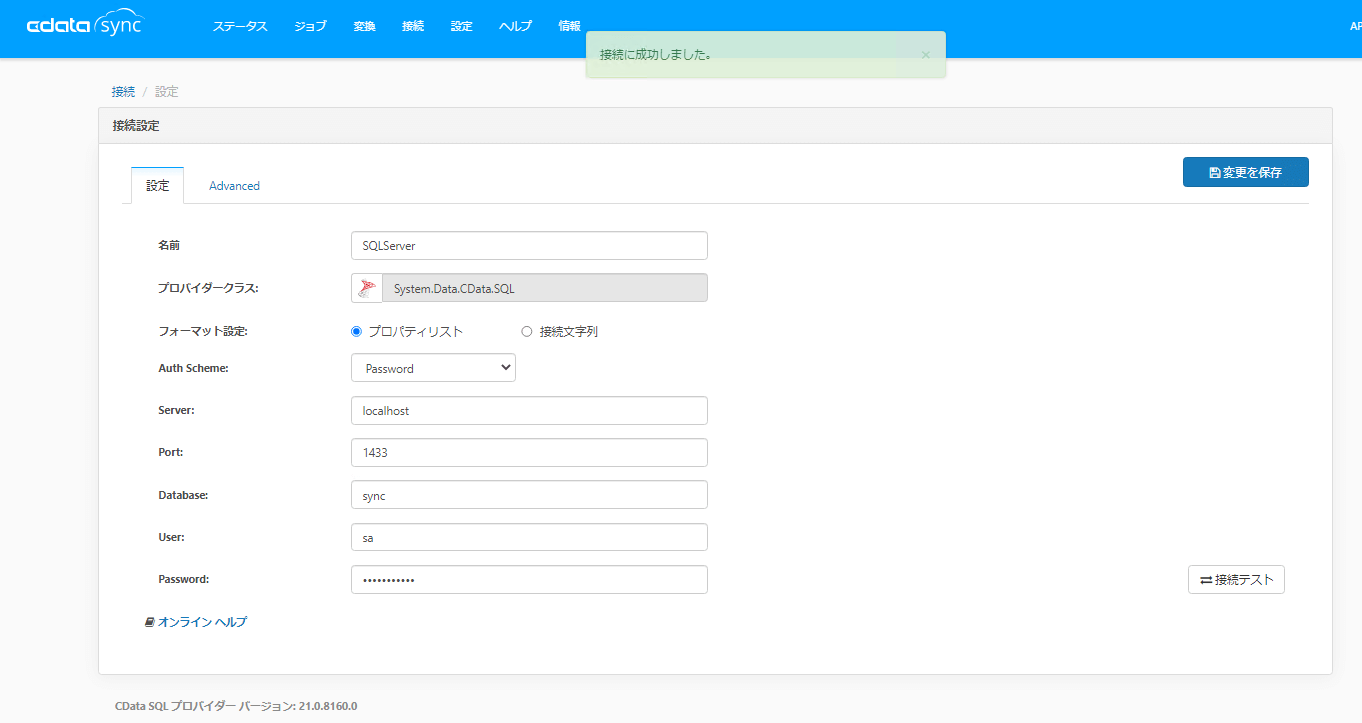Open the ヘルプ menu
Screen dimensions: 1362x723
click(x=515, y=27)
